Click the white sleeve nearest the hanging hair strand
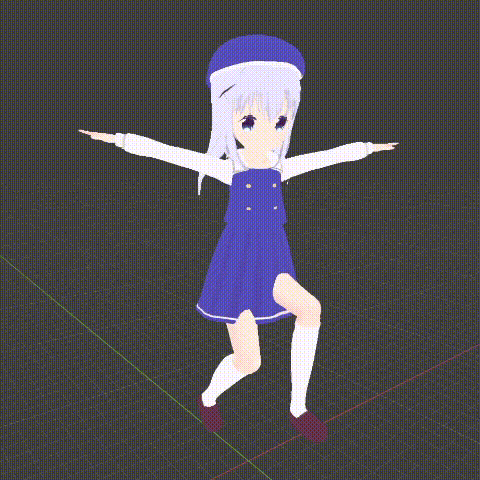This screenshot has height=480, width=480. click(173, 153)
